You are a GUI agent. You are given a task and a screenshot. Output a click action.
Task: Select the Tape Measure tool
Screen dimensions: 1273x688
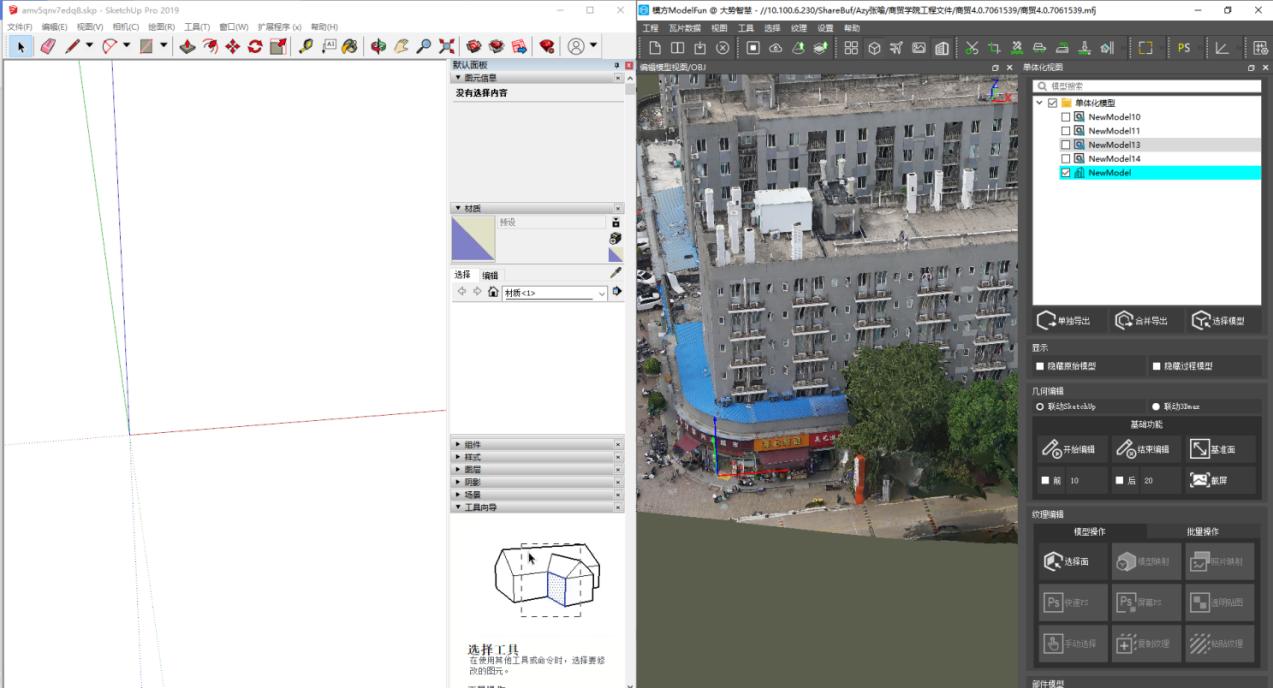coord(305,47)
